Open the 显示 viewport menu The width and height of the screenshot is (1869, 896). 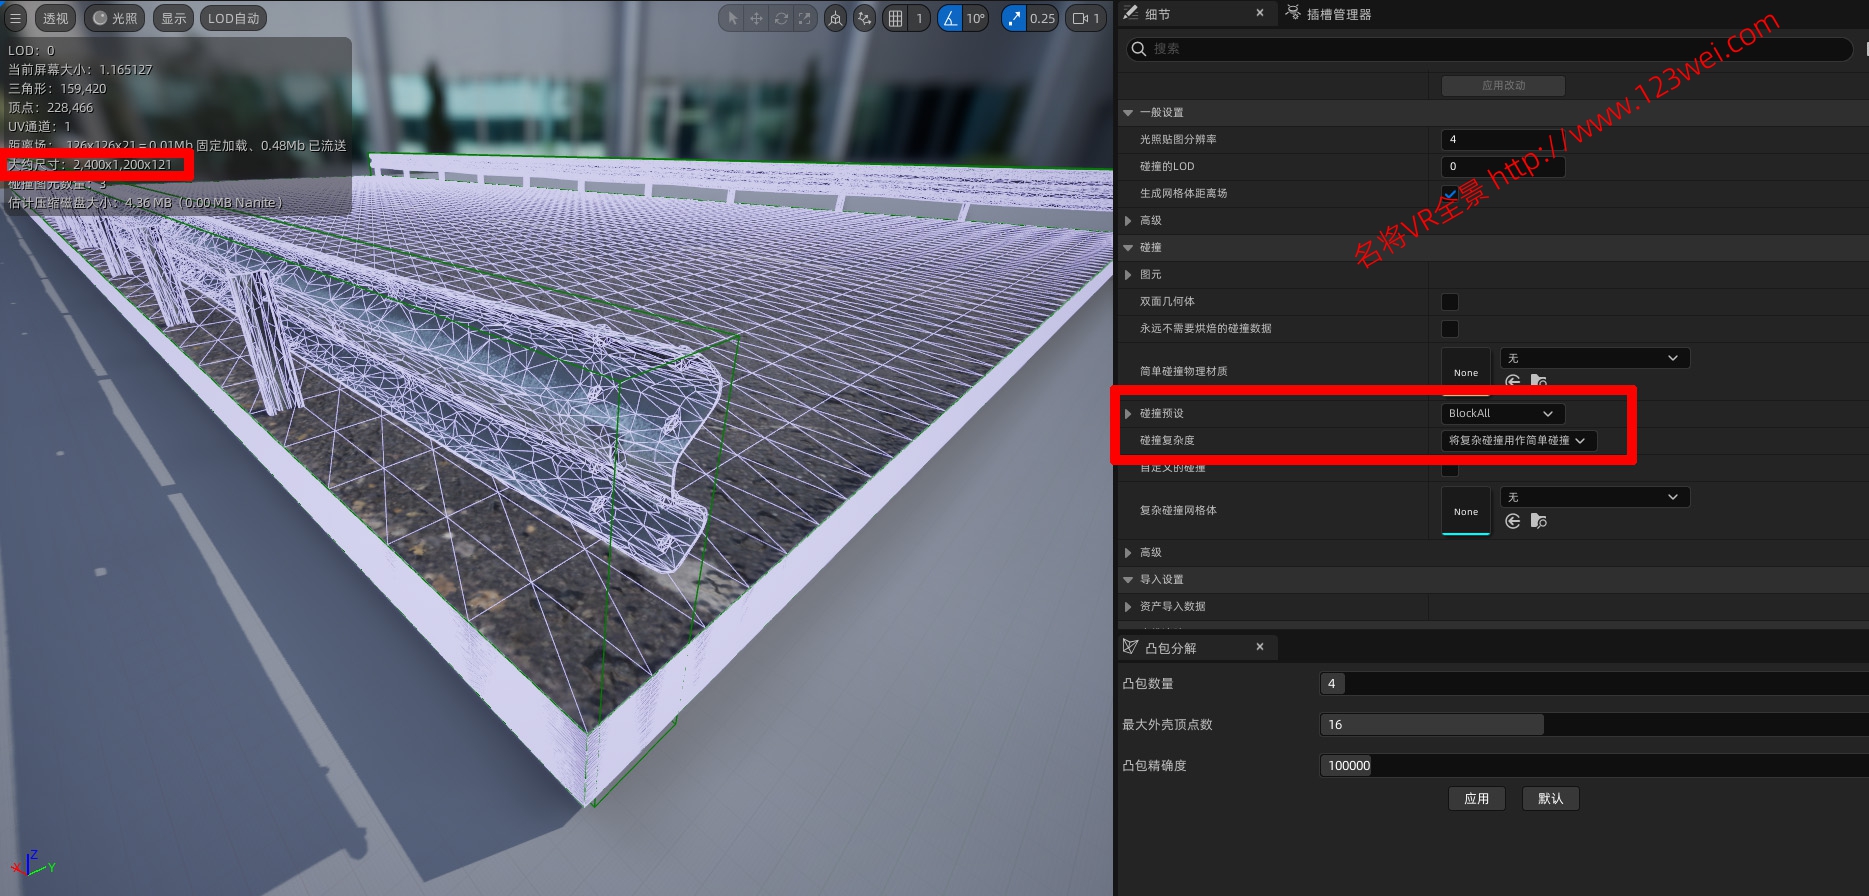[174, 18]
